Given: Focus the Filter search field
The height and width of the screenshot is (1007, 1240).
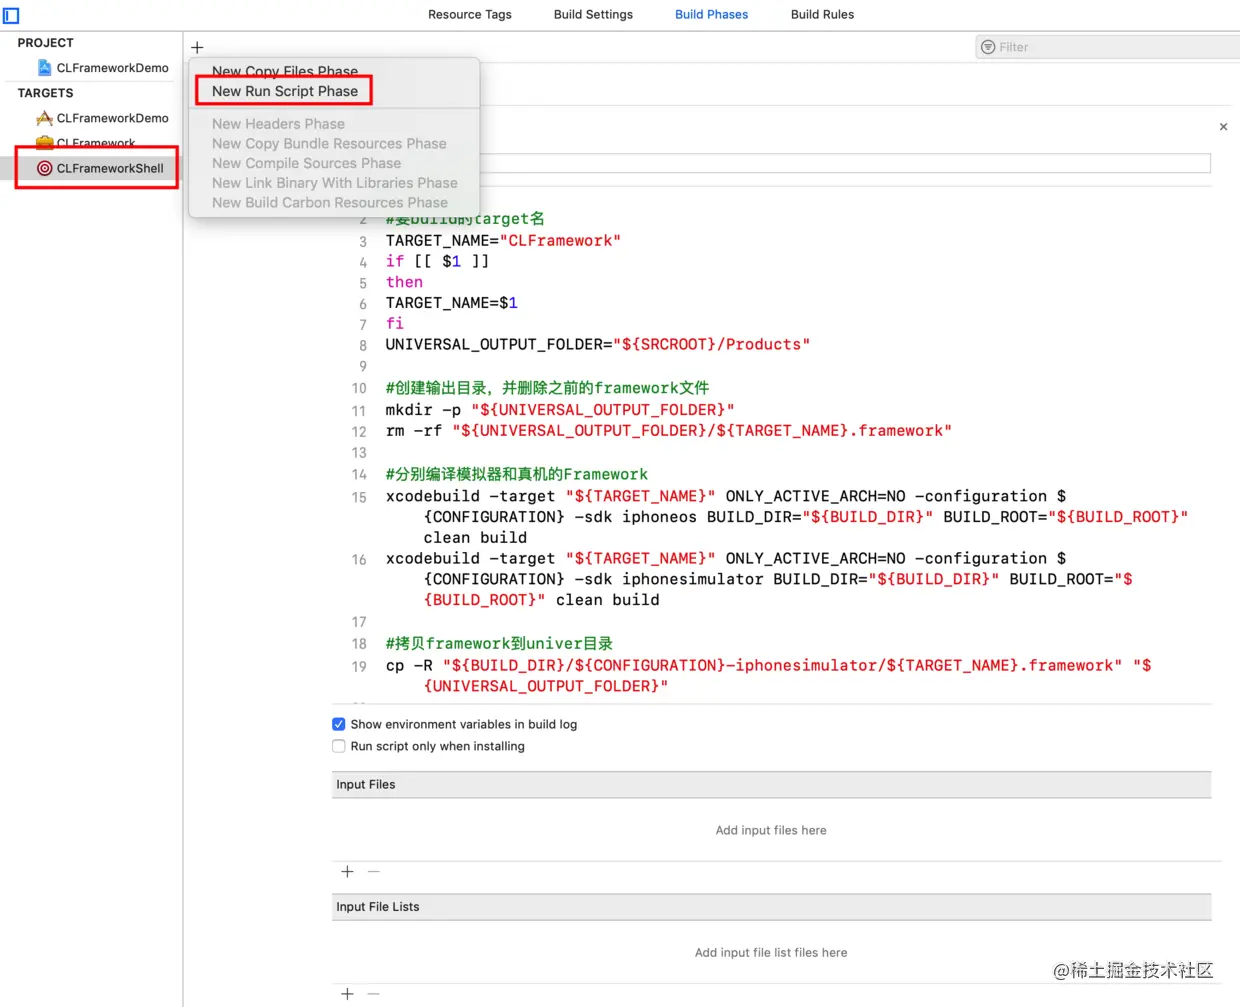Looking at the screenshot, I should coord(1108,47).
